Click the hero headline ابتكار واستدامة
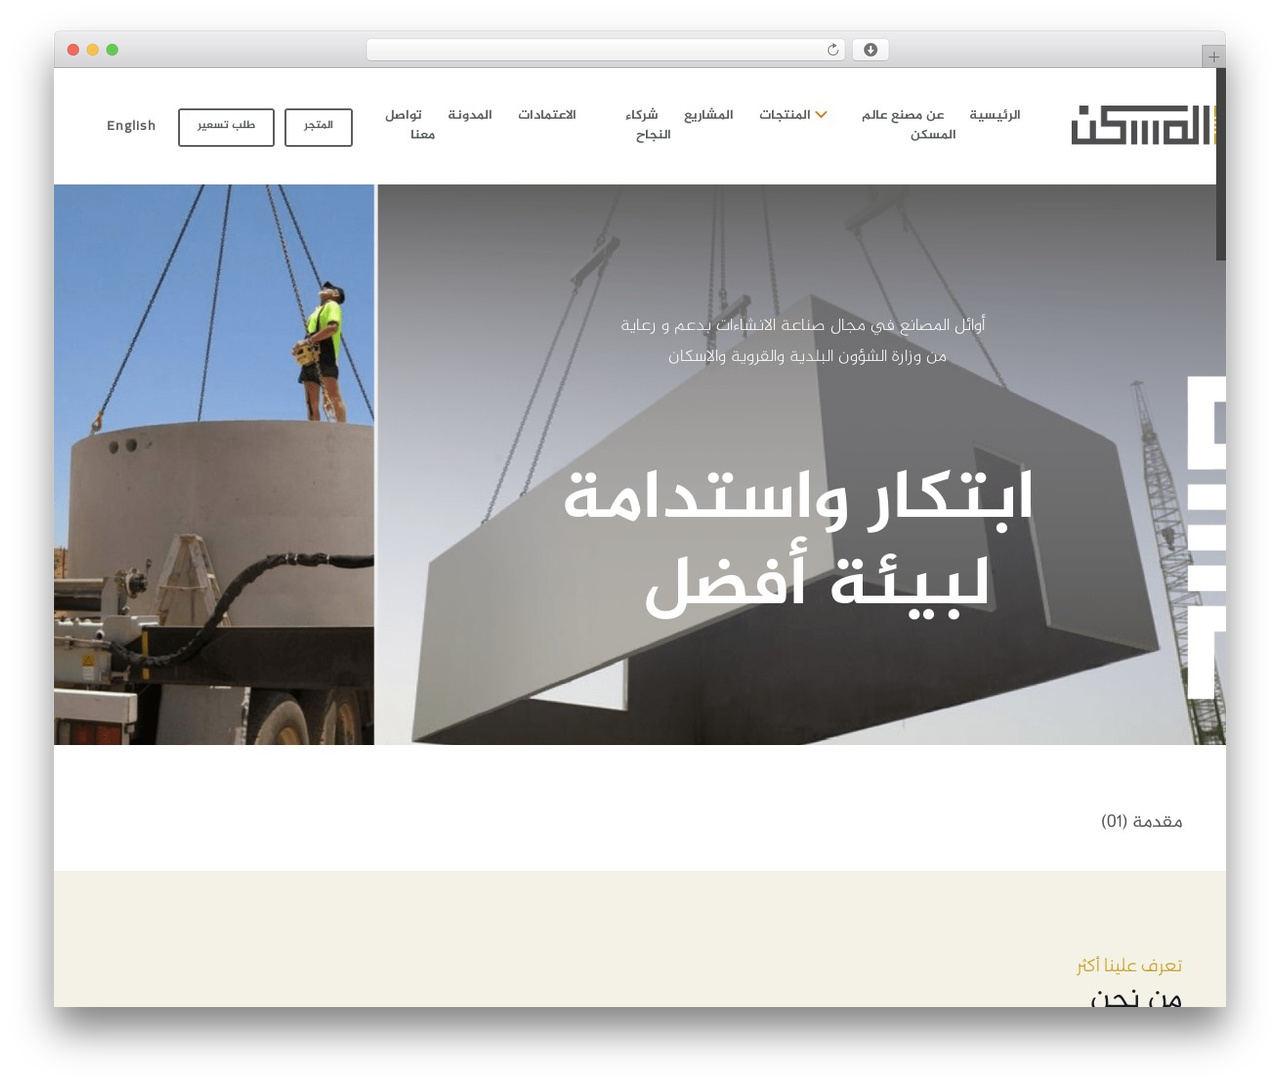 pyautogui.click(x=797, y=497)
